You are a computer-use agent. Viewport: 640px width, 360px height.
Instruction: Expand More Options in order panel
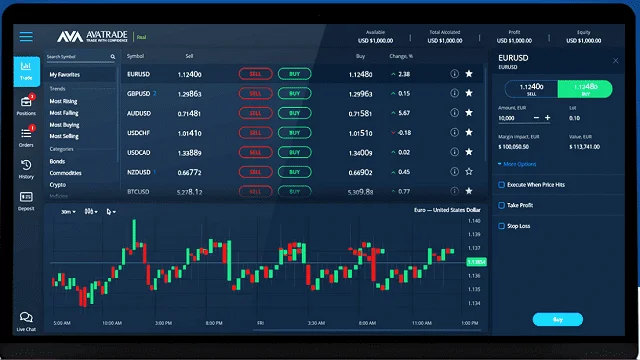517,164
